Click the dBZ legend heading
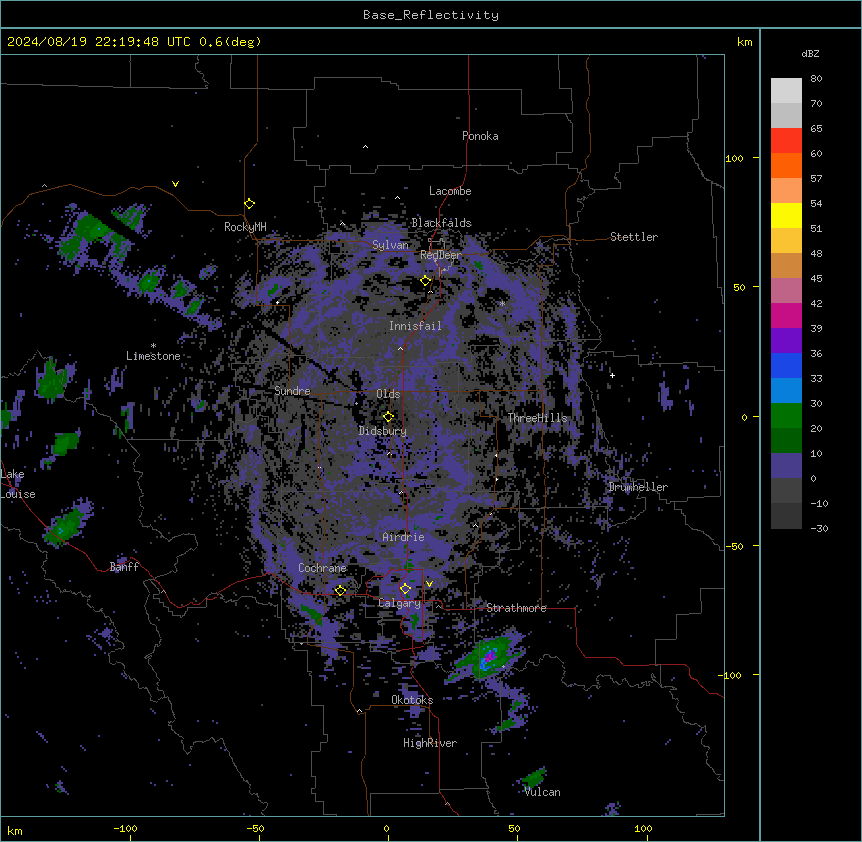This screenshot has width=862, height=842. [x=810, y=54]
